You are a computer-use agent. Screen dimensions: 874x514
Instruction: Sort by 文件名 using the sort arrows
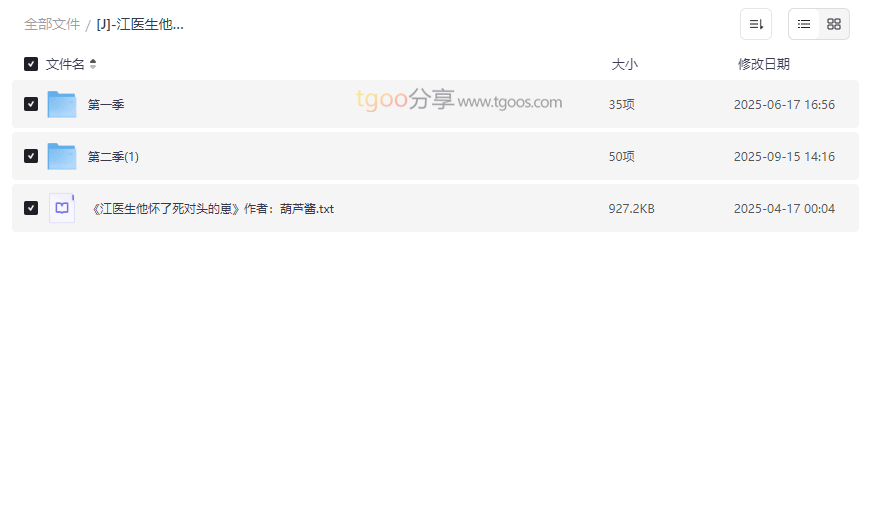click(x=93, y=64)
